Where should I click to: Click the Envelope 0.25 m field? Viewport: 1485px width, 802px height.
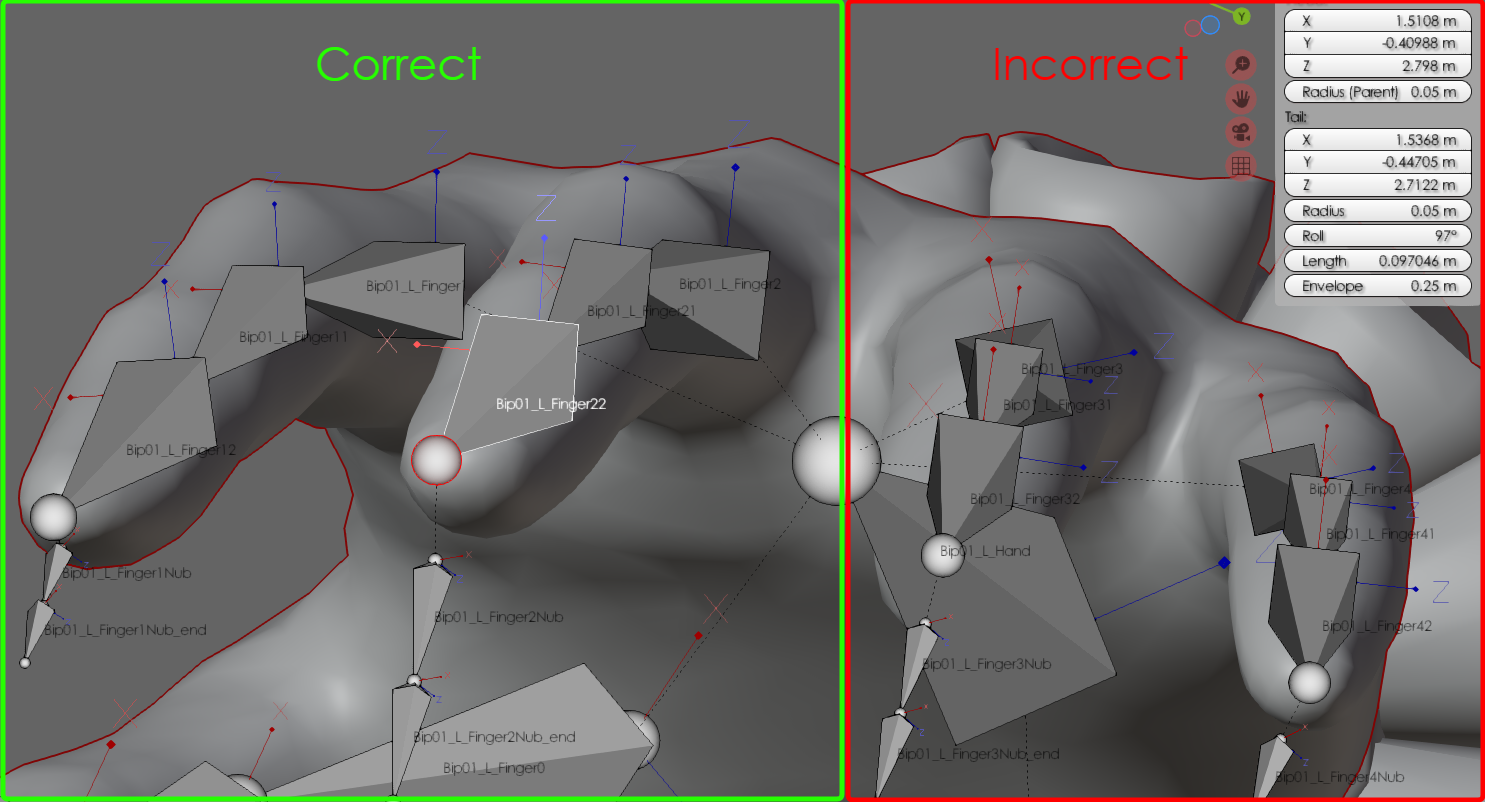[x=1378, y=286]
